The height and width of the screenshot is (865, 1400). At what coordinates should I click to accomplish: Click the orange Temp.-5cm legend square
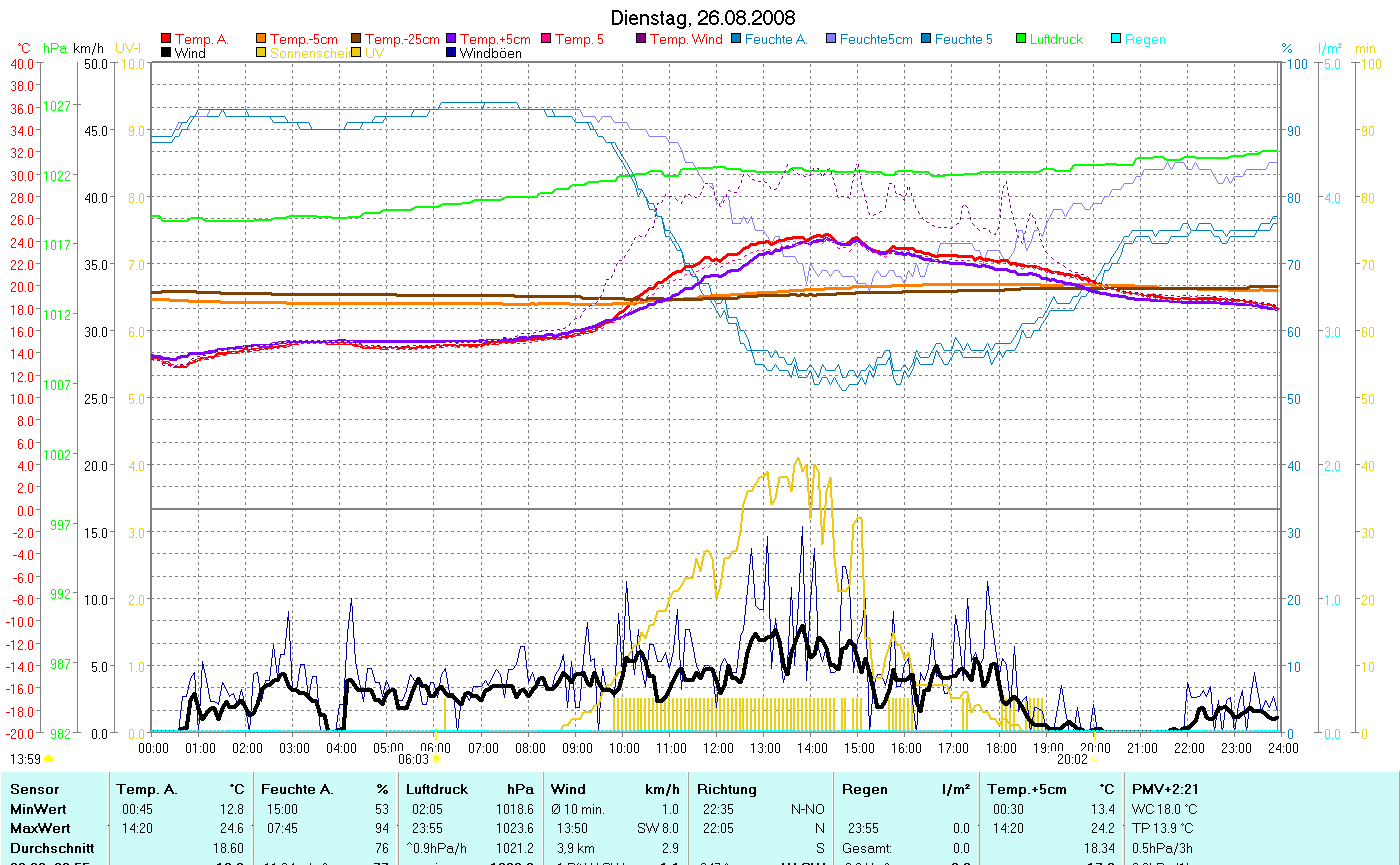tap(262, 40)
